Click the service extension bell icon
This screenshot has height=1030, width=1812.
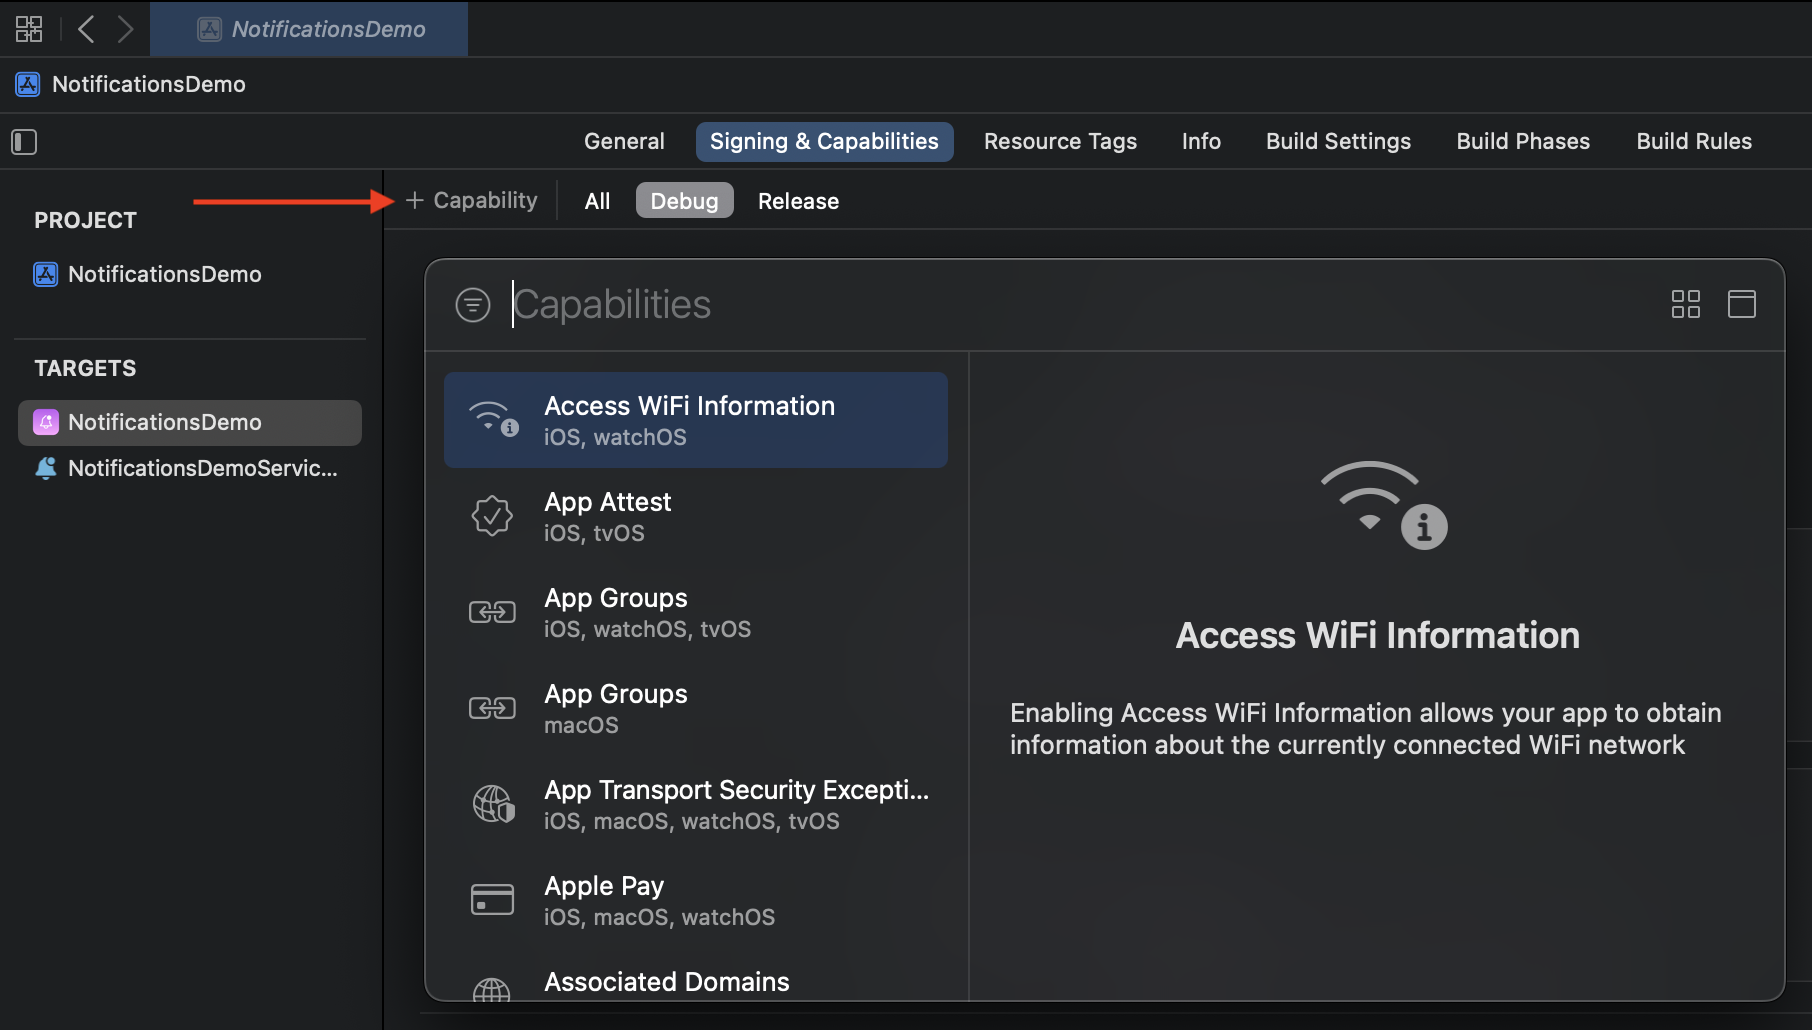pos(46,468)
